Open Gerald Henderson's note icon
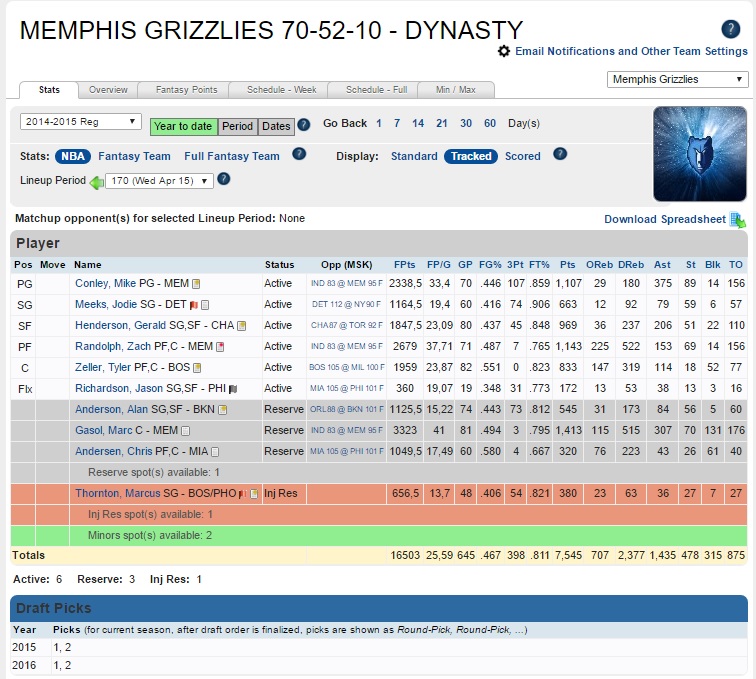Image resolution: width=756 pixels, height=679 pixels. pyautogui.click(x=242, y=326)
